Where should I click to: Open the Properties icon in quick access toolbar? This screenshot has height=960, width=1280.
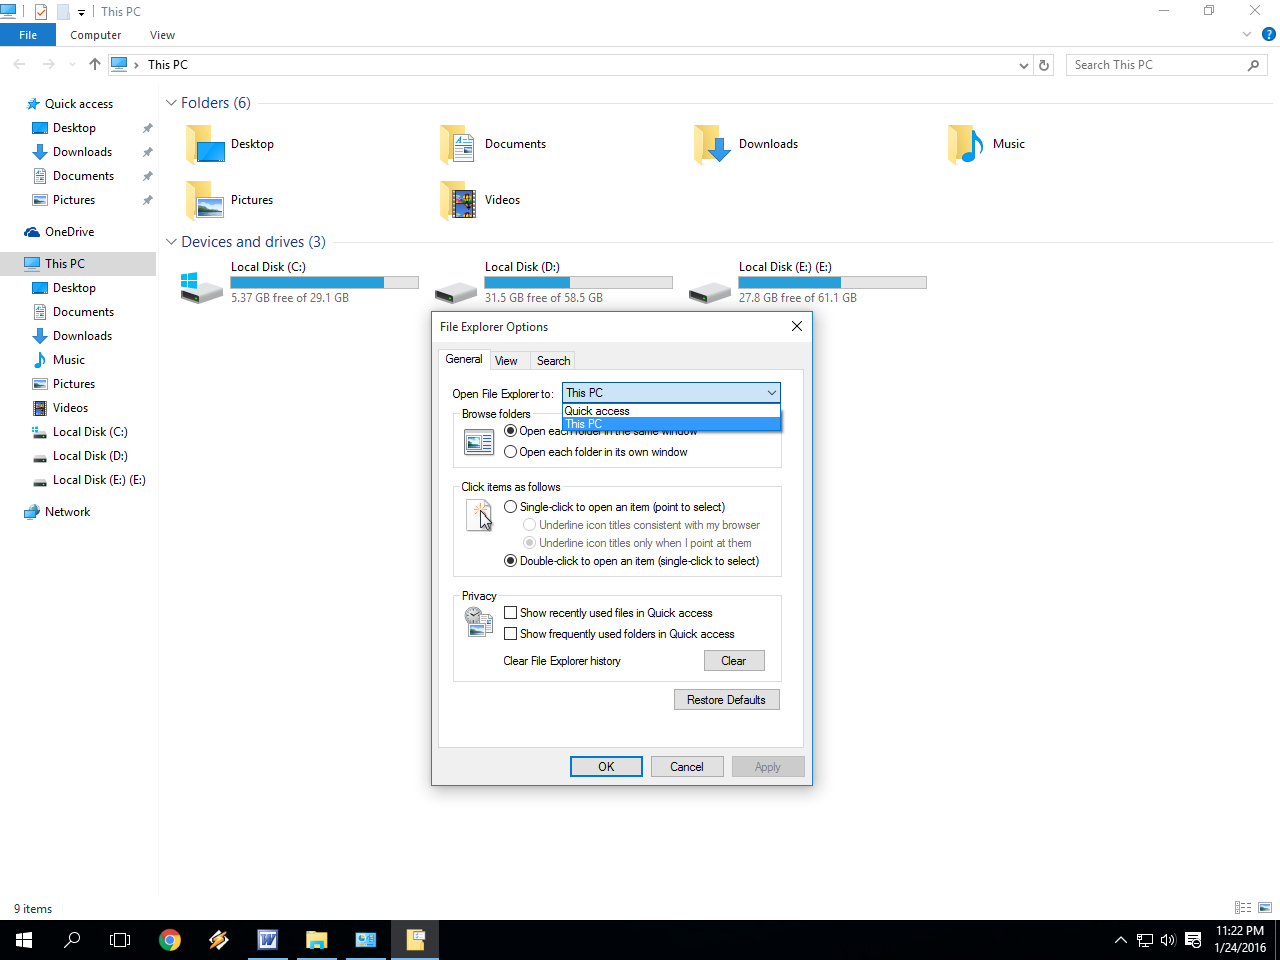[41, 12]
